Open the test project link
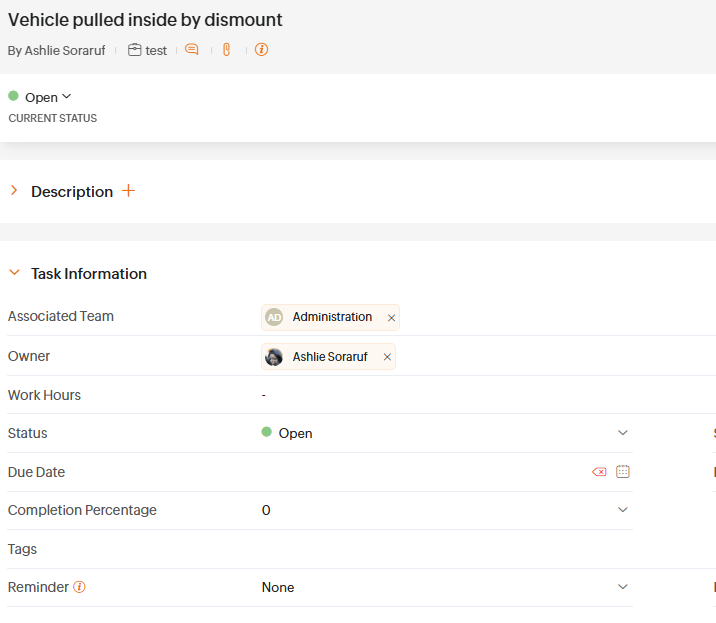 [x=156, y=50]
